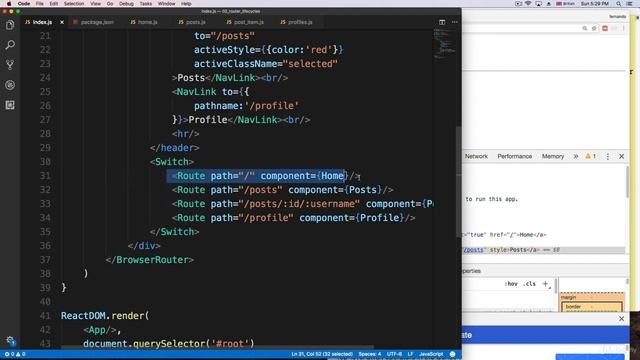Open the Window menu
This screenshot has width=640, height=360.
tap(167, 4)
